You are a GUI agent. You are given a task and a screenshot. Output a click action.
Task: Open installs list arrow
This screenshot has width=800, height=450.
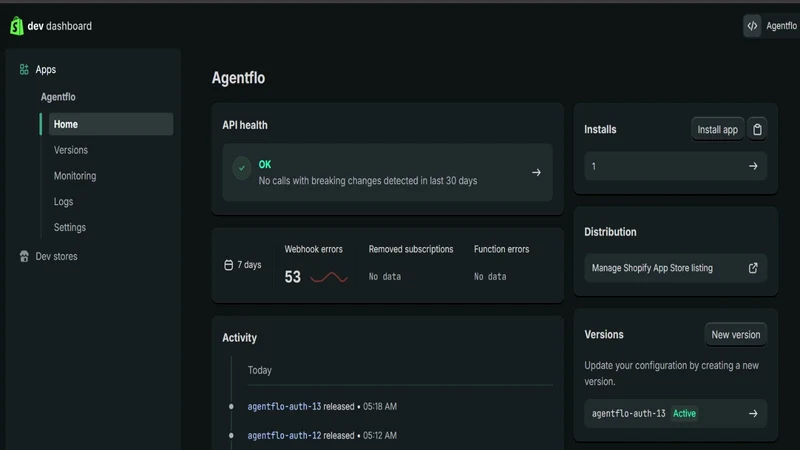(x=753, y=166)
